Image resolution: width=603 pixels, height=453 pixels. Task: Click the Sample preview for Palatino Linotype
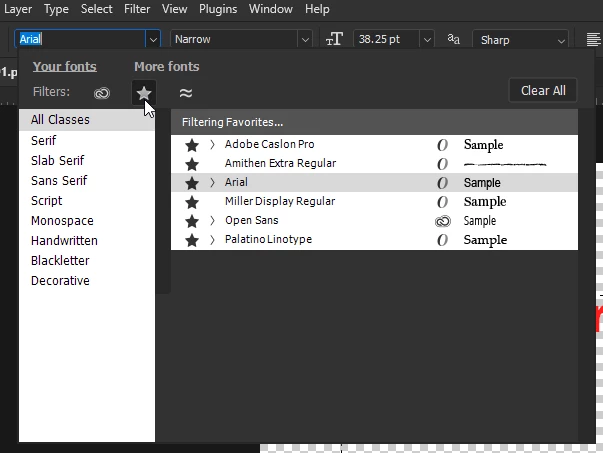point(485,240)
